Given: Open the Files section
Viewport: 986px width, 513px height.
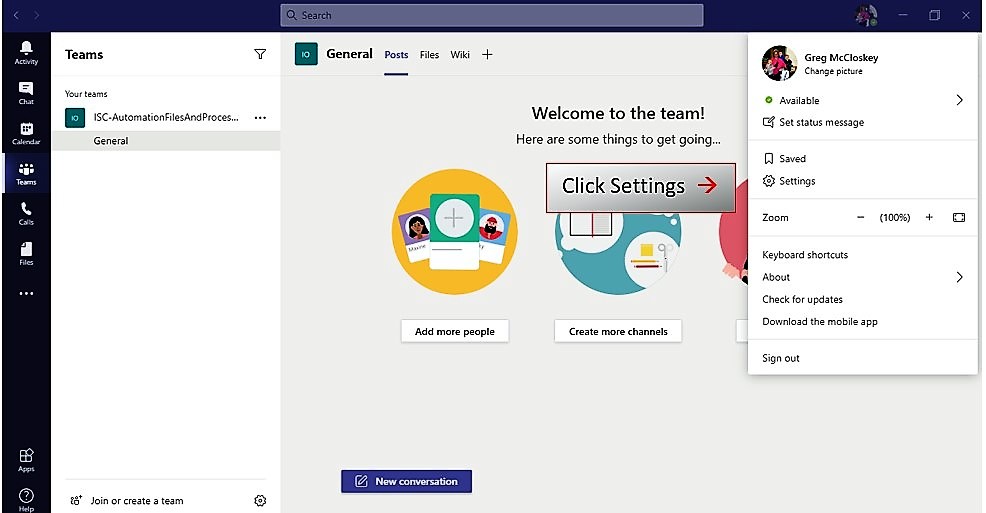Looking at the screenshot, I should 26,254.
